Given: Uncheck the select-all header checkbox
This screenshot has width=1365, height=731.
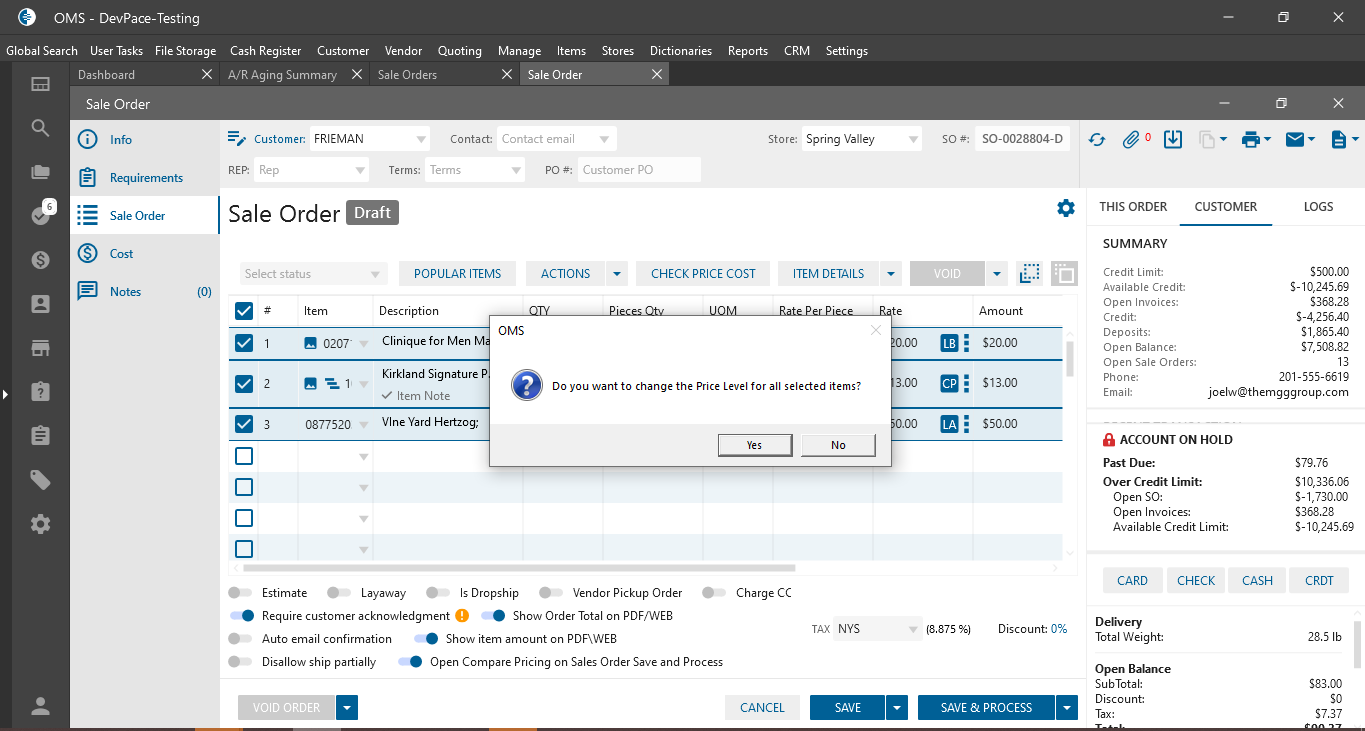Looking at the screenshot, I should pyautogui.click(x=244, y=311).
